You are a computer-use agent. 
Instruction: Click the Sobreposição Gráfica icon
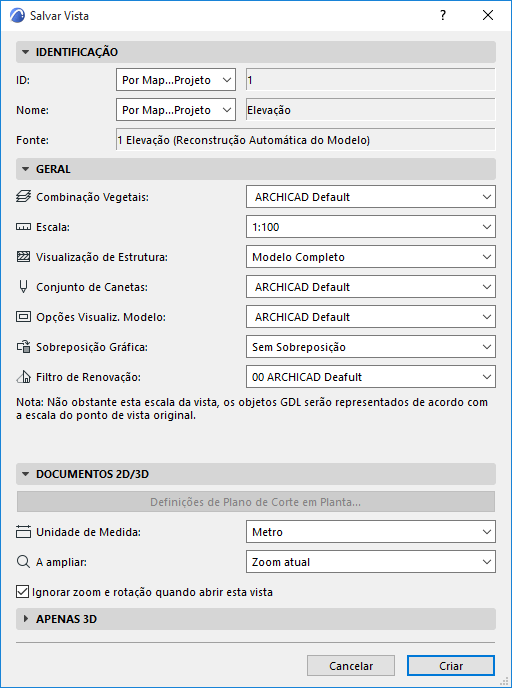23,347
